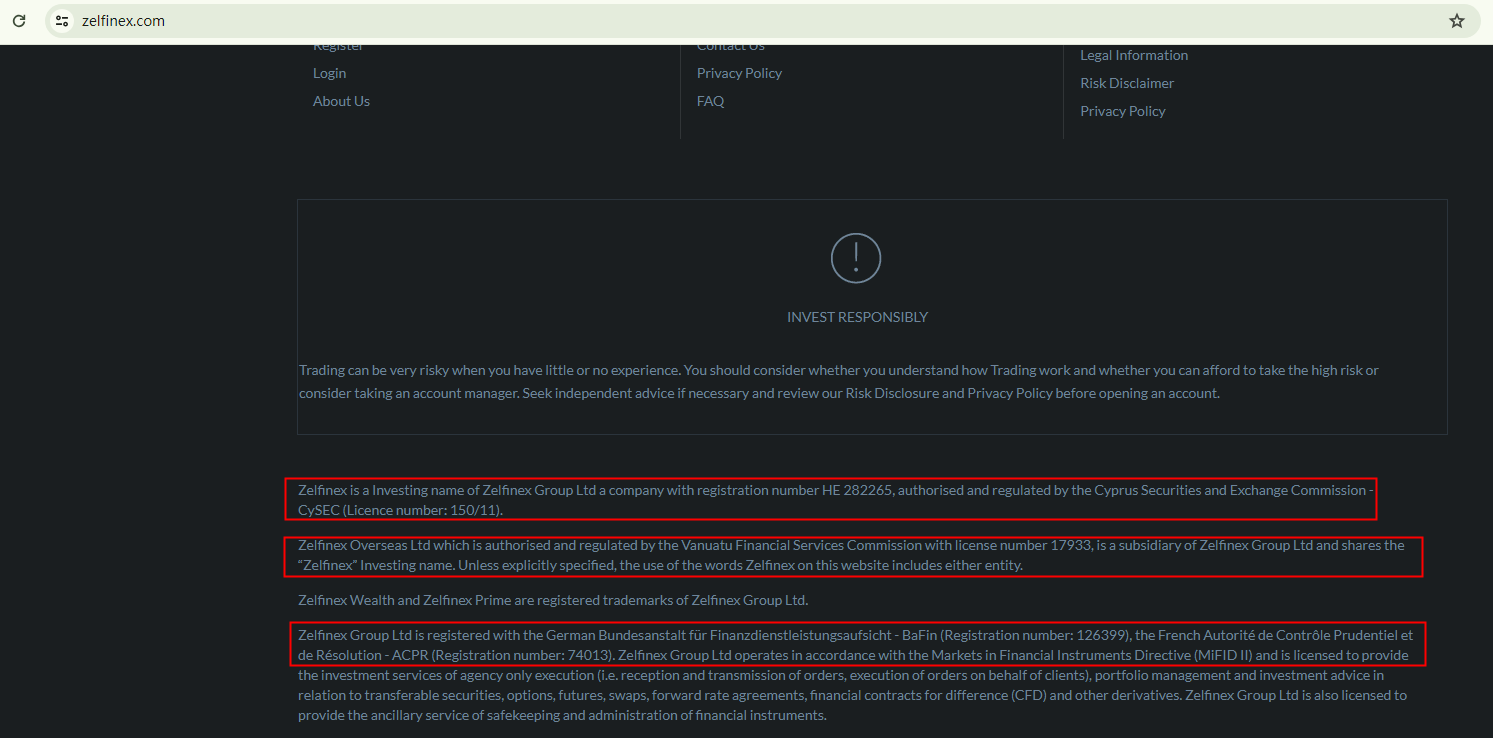Click "Risk Disclosure" in the warning paragraph

pyautogui.click(x=891, y=393)
